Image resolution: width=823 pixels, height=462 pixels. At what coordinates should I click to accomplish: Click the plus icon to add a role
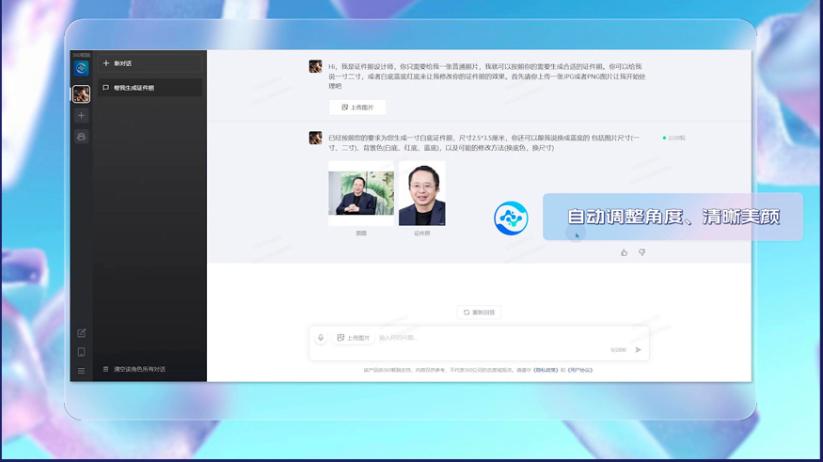tap(81, 116)
